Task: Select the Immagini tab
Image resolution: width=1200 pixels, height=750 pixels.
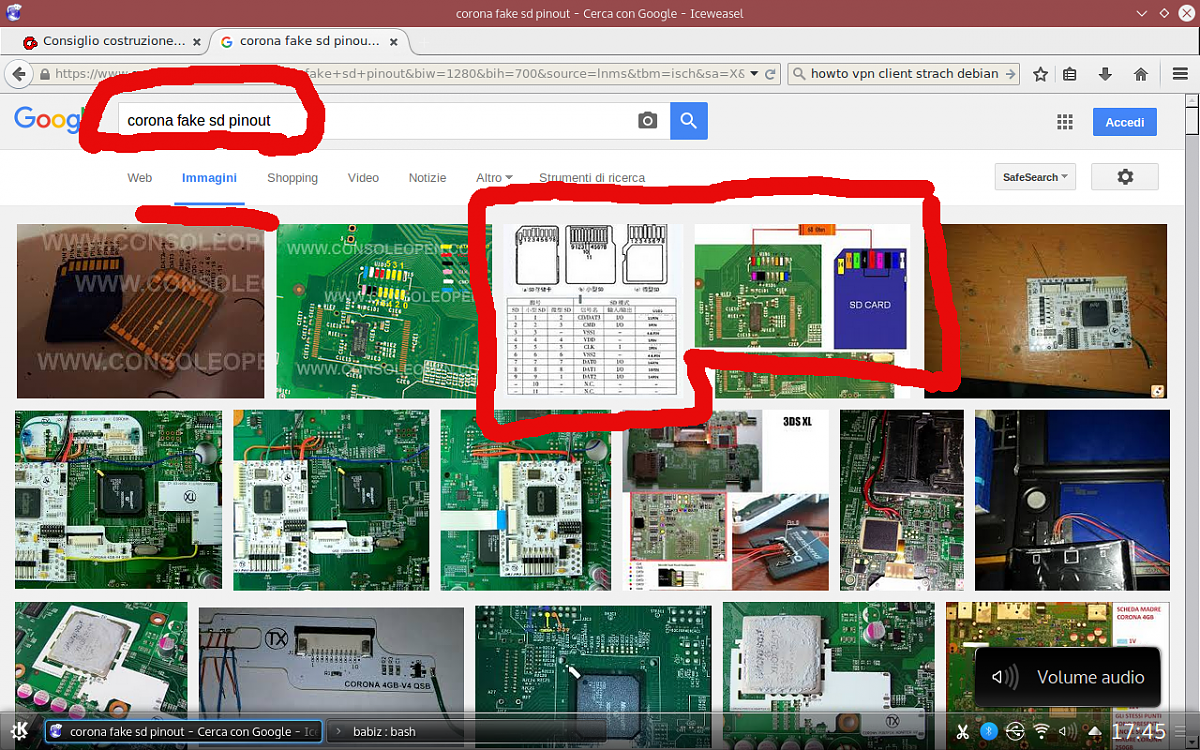Action: 209,178
